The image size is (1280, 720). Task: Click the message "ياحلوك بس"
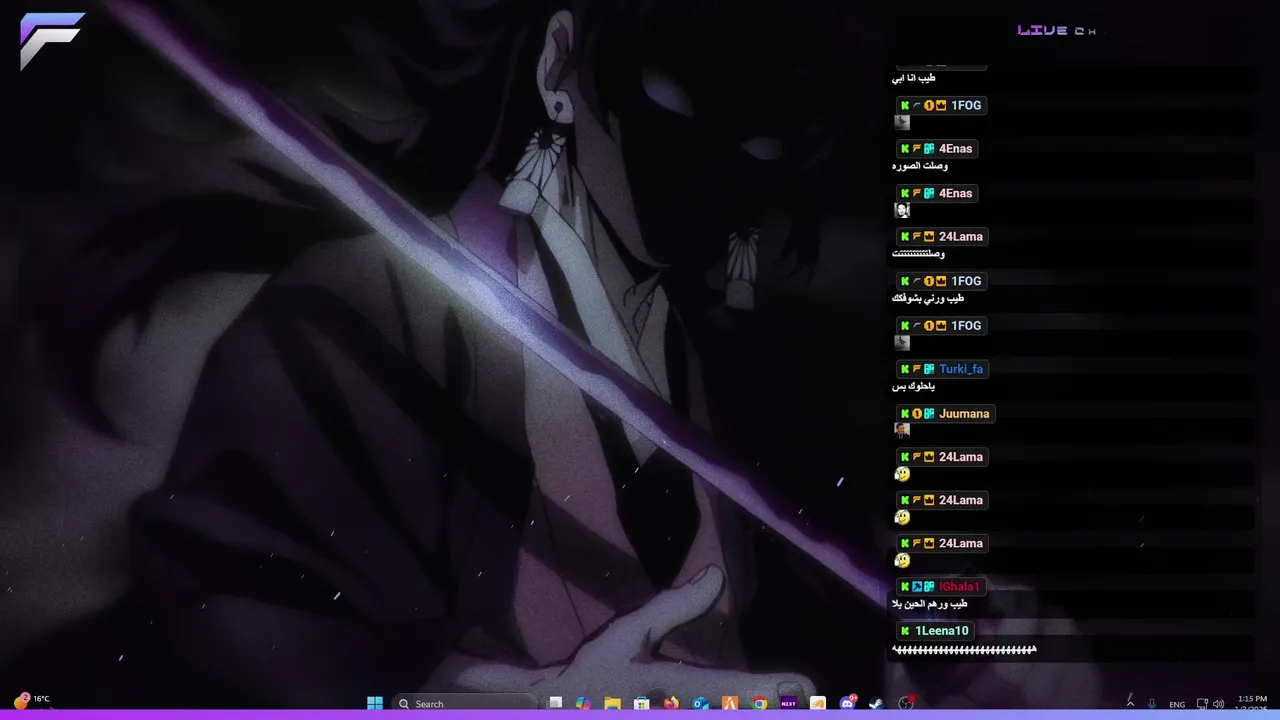point(913,386)
